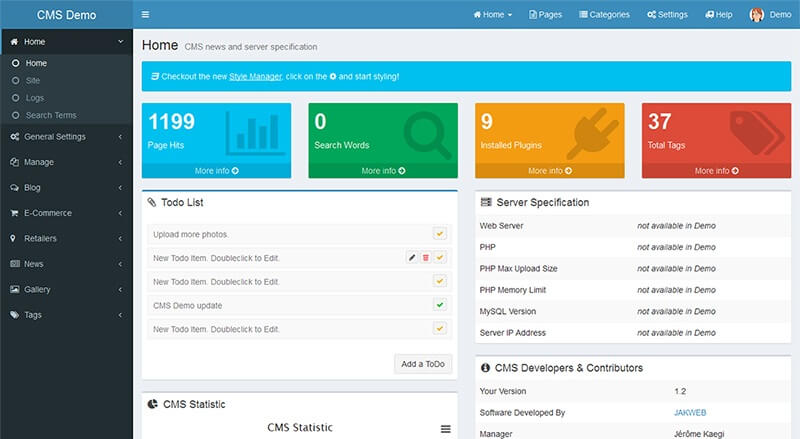Open More info on Total Tags card
Viewport: 800px width, 439px height.
point(716,170)
